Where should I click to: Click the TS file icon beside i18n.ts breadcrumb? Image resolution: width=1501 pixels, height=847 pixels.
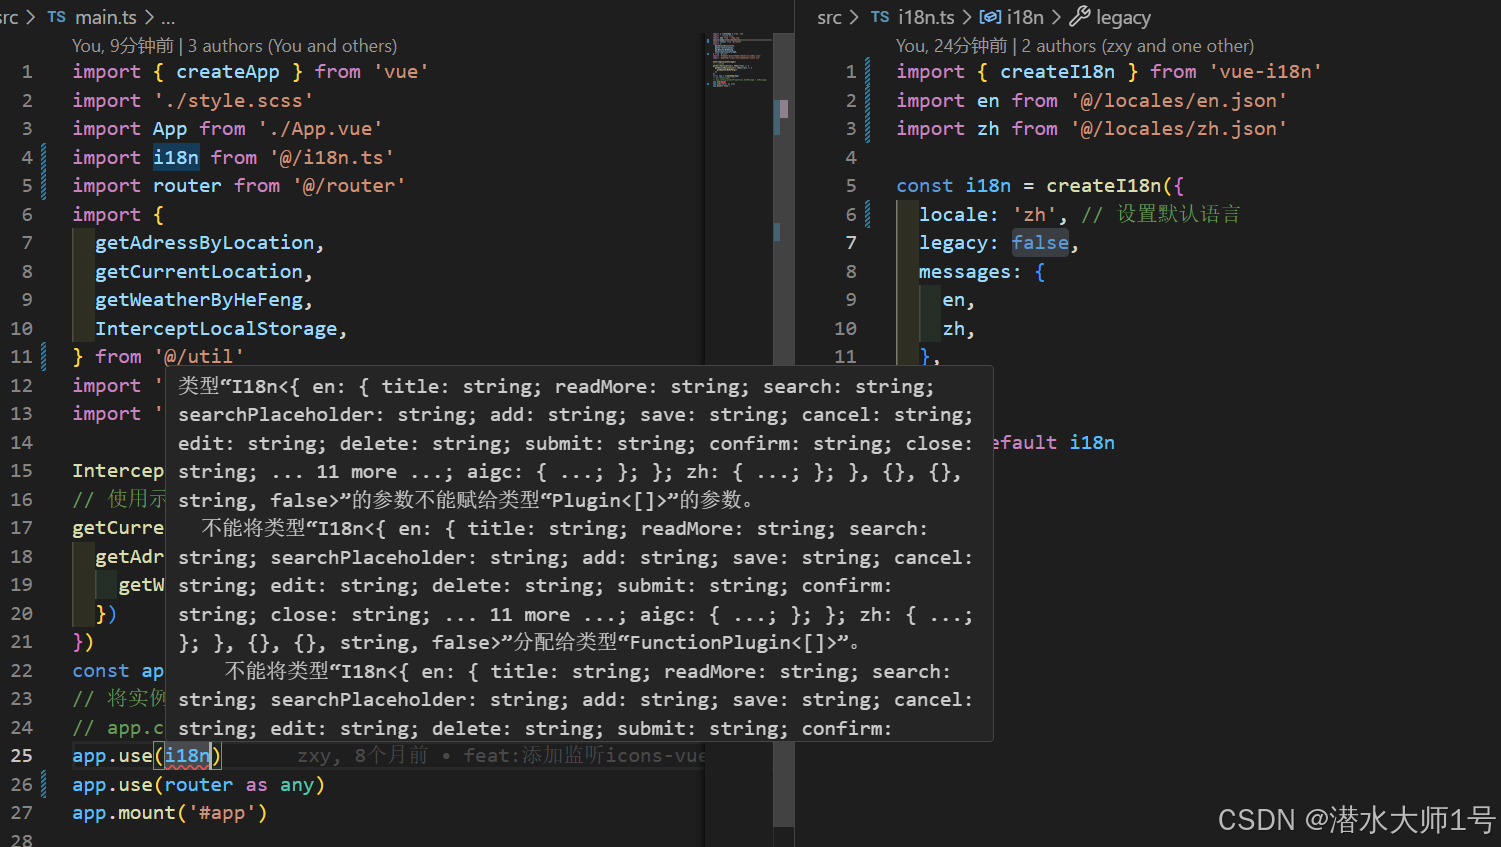[x=880, y=17]
